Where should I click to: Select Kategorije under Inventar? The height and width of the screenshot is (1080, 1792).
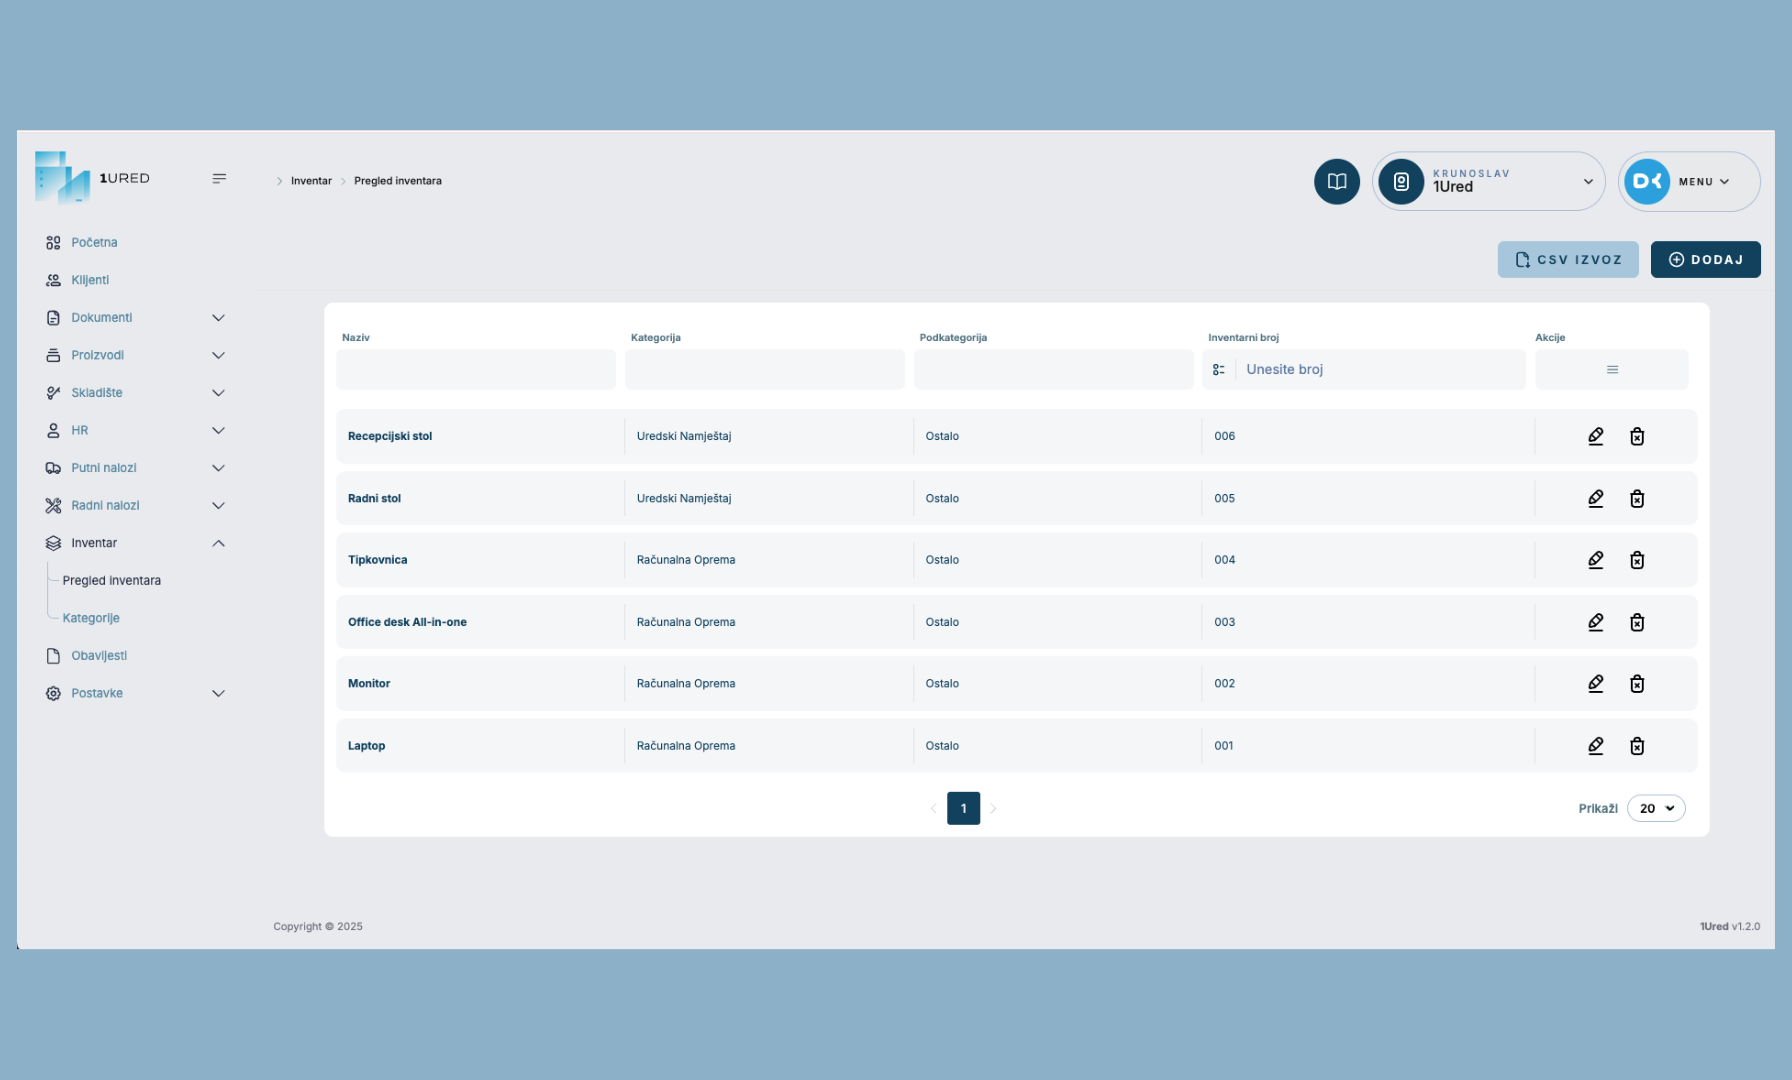(88, 617)
